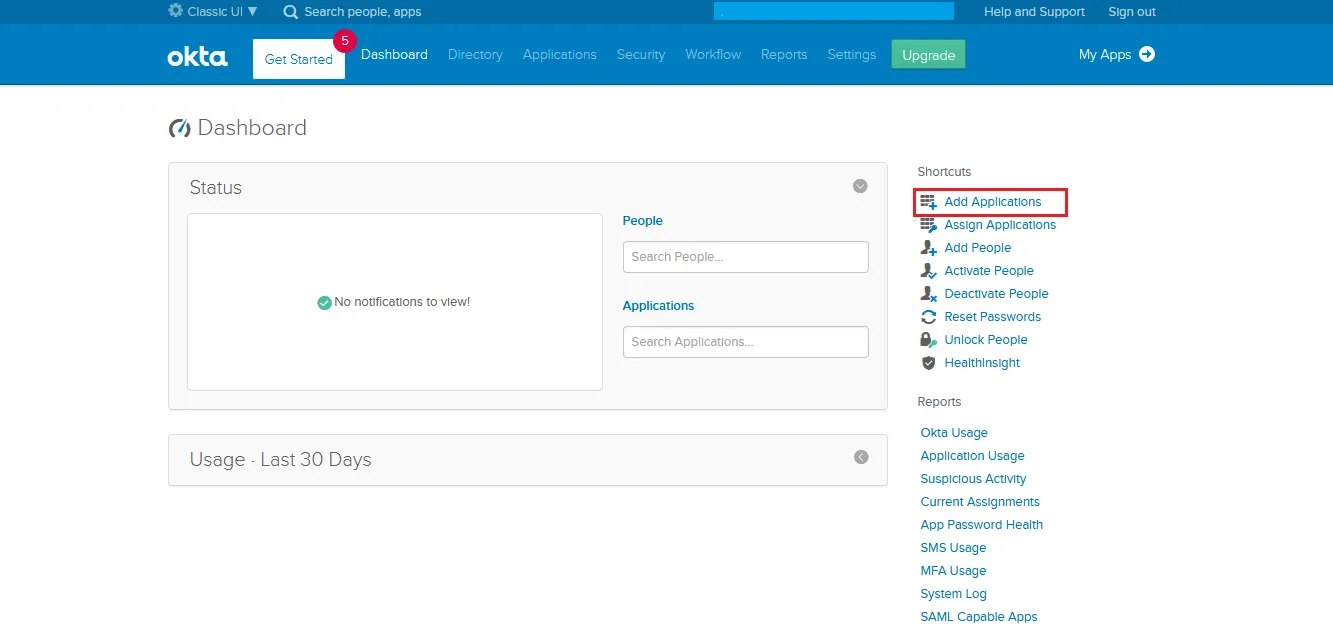
Task: Click the Reset Passwords refresh icon
Action: point(928,317)
